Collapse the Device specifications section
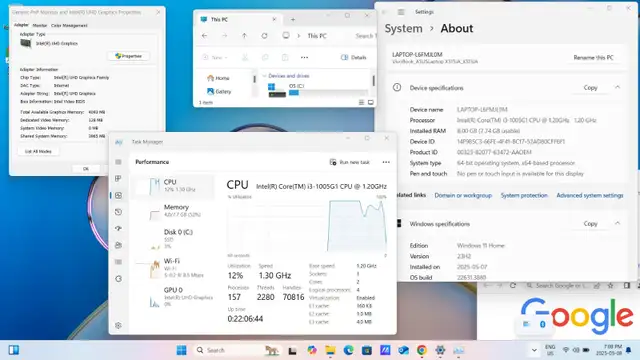This screenshot has width=640, height=360. pyautogui.click(x=618, y=87)
